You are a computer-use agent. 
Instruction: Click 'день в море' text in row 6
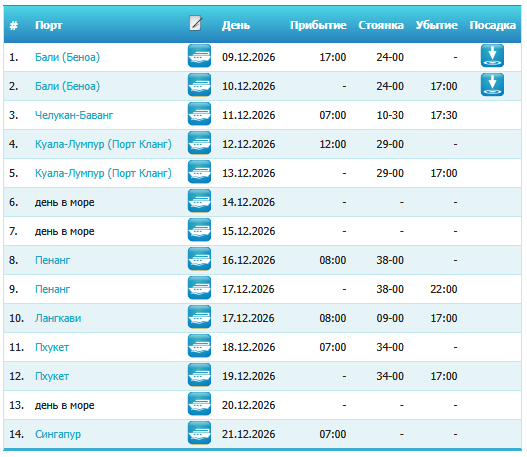point(65,202)
